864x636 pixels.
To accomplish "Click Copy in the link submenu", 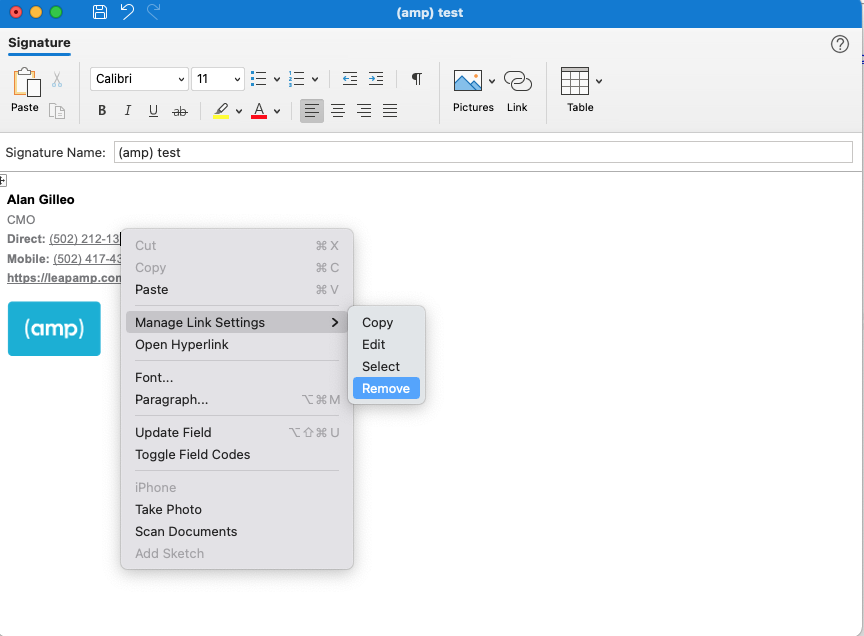I will pos(386,322).
